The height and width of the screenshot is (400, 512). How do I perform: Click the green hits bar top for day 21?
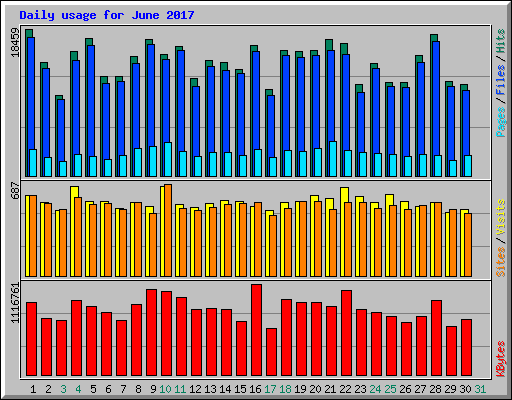click(x=329, y=45)
